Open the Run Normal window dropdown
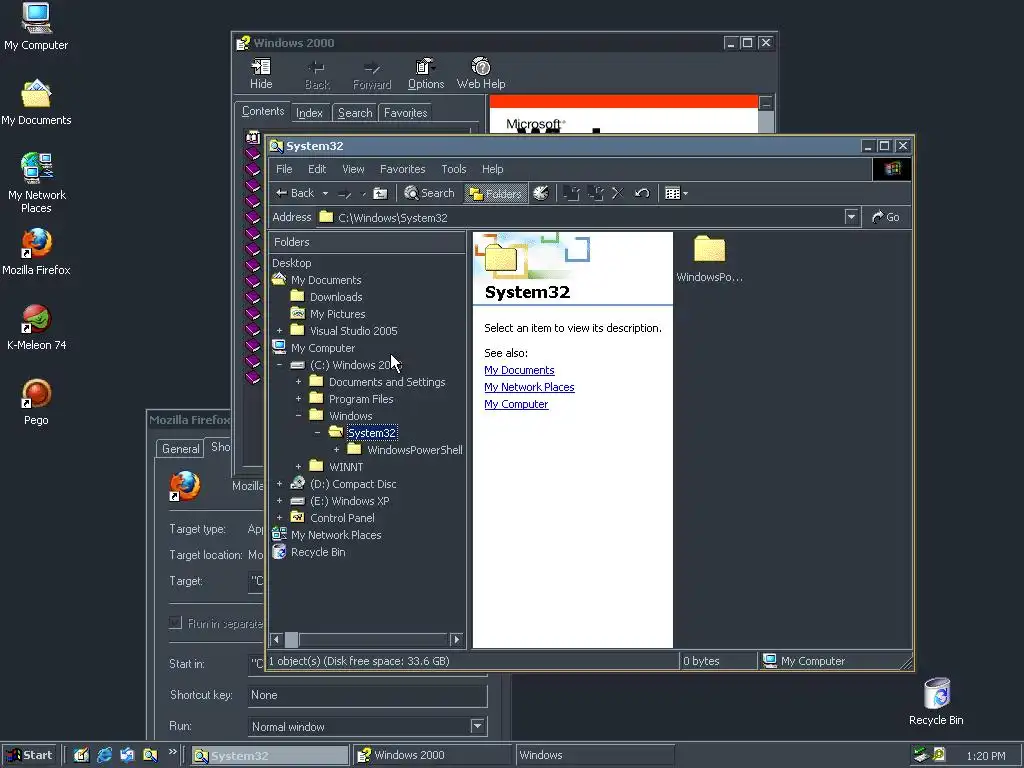This screenshot has width=1024, height=768. pyautogui.click(x=477, y=726)
